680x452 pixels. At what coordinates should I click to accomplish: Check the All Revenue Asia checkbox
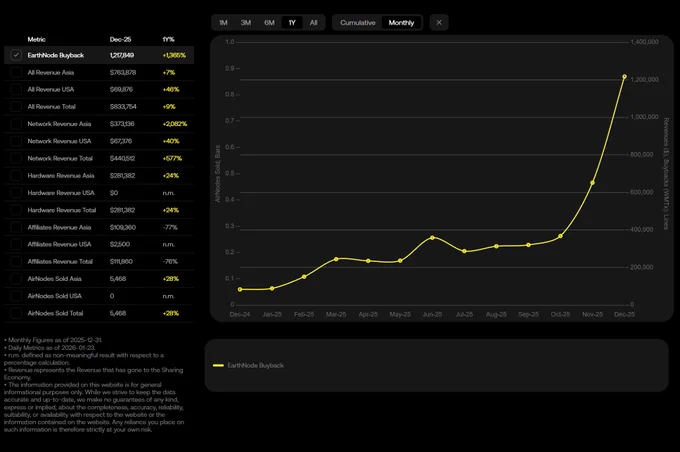pos(16,72)
